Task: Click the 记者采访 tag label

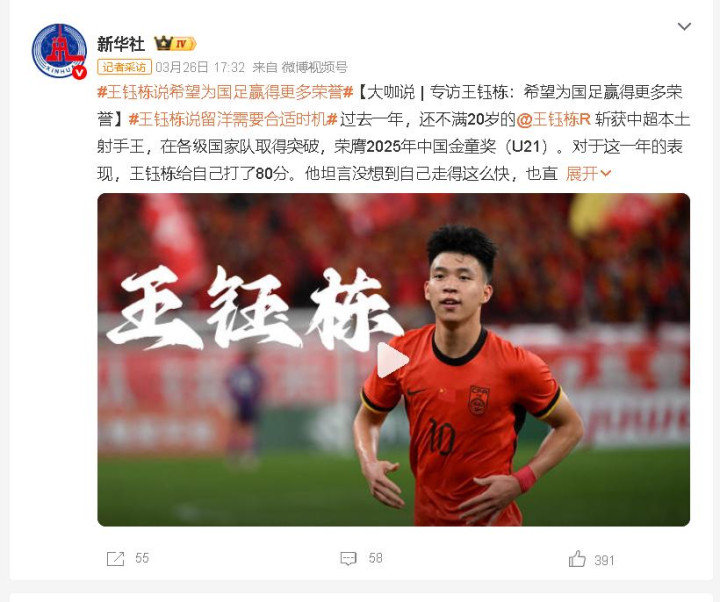Action: [124, 68]
